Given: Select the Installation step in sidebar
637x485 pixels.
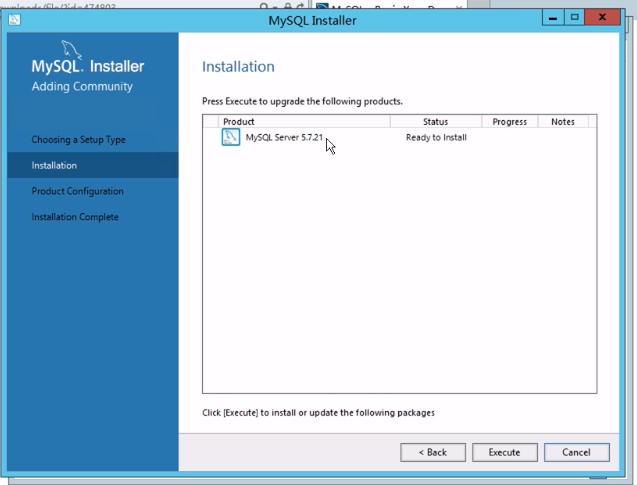Looking at the screenshot, I should pos(93,165).
